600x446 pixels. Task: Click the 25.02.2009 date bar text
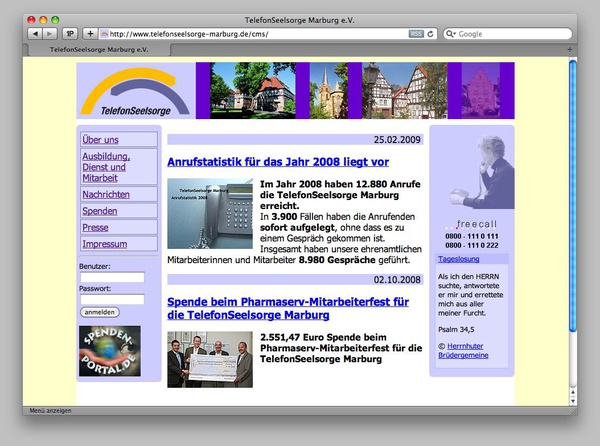coord(397,140)
